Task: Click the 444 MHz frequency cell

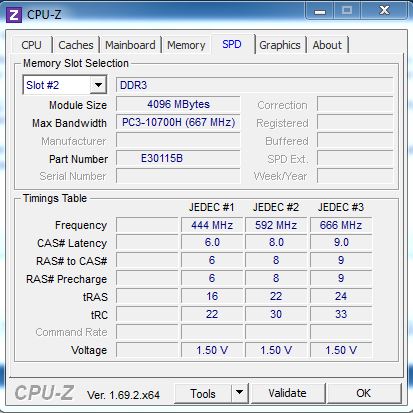Action: click(212, 225)
